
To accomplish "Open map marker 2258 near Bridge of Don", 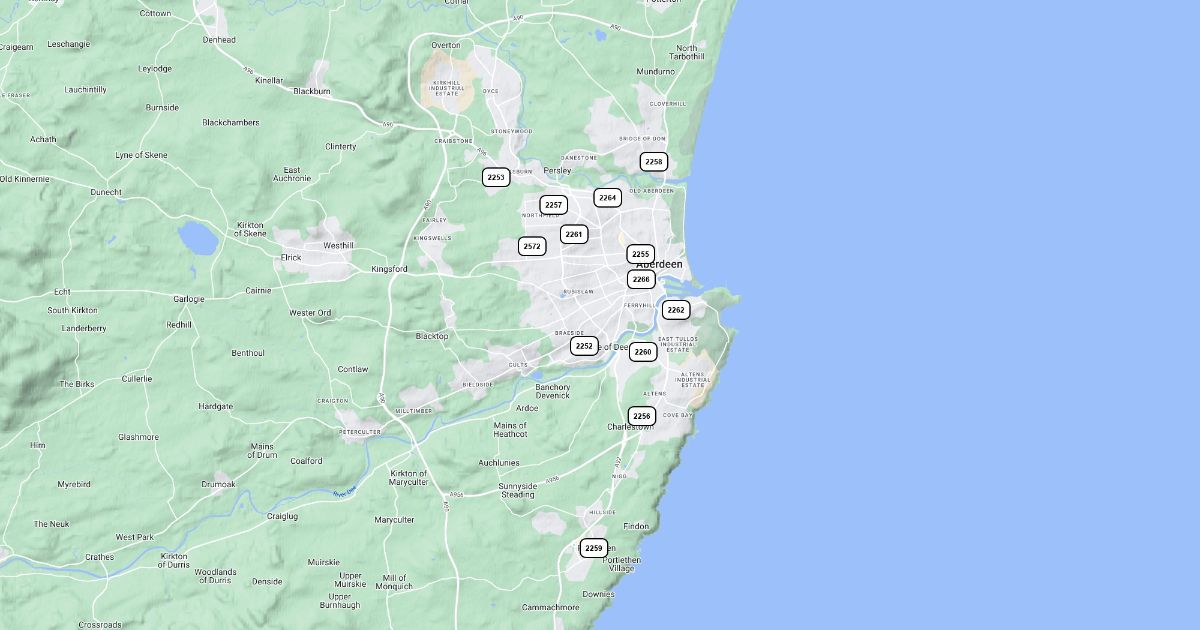I will 654,162.
